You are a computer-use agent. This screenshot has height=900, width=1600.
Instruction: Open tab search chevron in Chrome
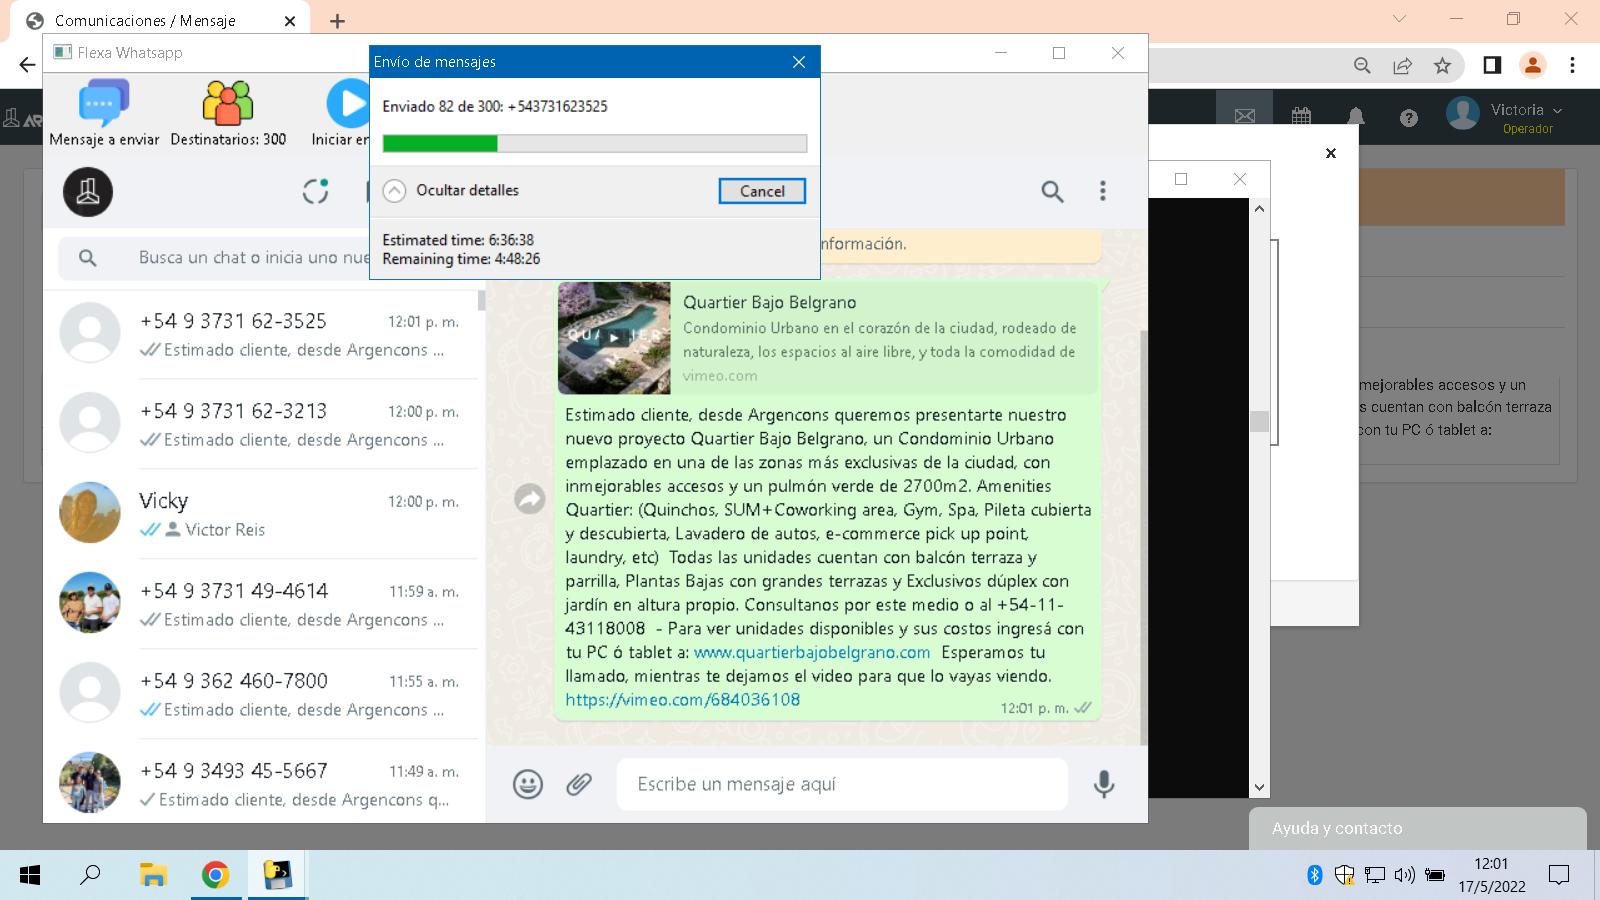pos(1399,18)
